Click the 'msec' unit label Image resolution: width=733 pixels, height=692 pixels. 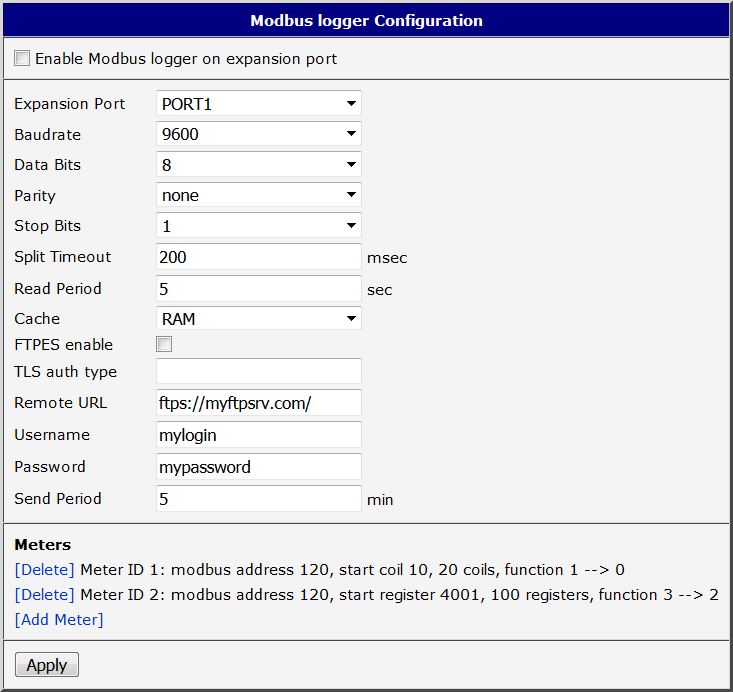(x=387, y=258)
